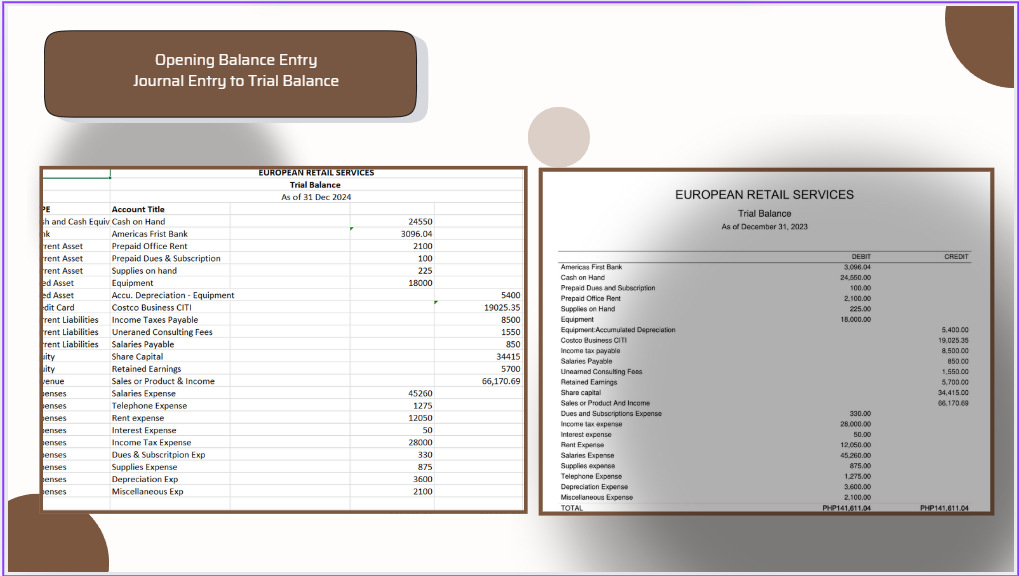This screenshot has width=1019, height=576.
Task: Click spreadsheet 'Telephone Expense' cell
Action: [x=149, y=406]
